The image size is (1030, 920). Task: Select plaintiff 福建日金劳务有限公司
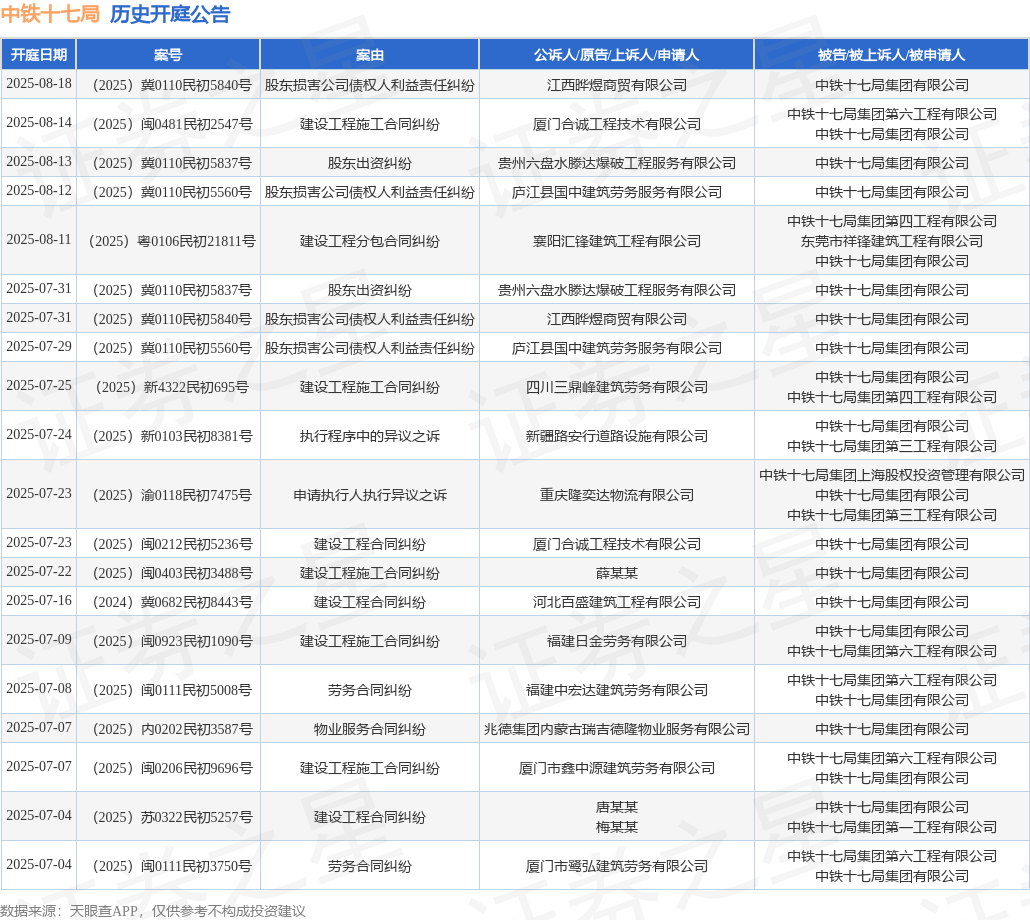click(617, 642)
